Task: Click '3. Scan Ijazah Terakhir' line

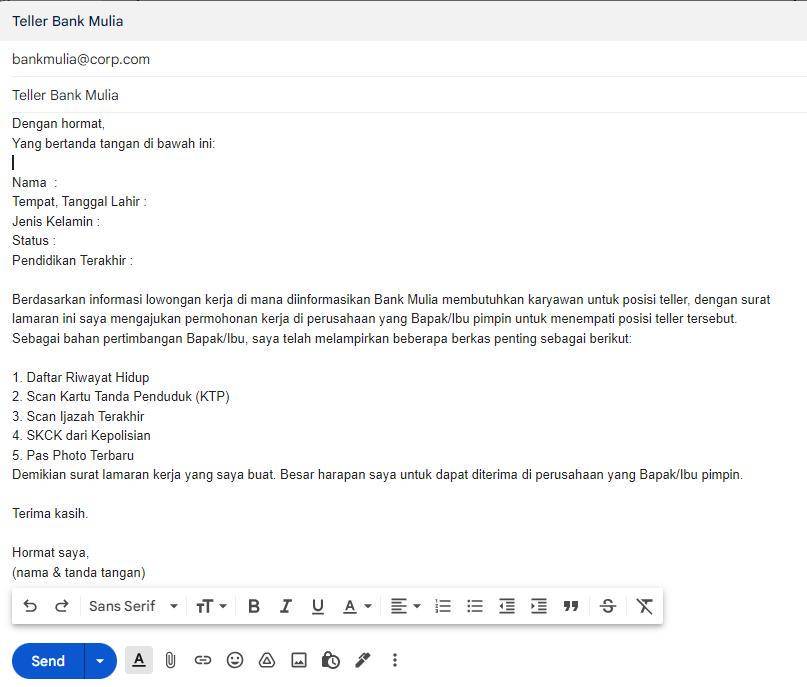Action: pyautogui.click(x=78, y=416)
